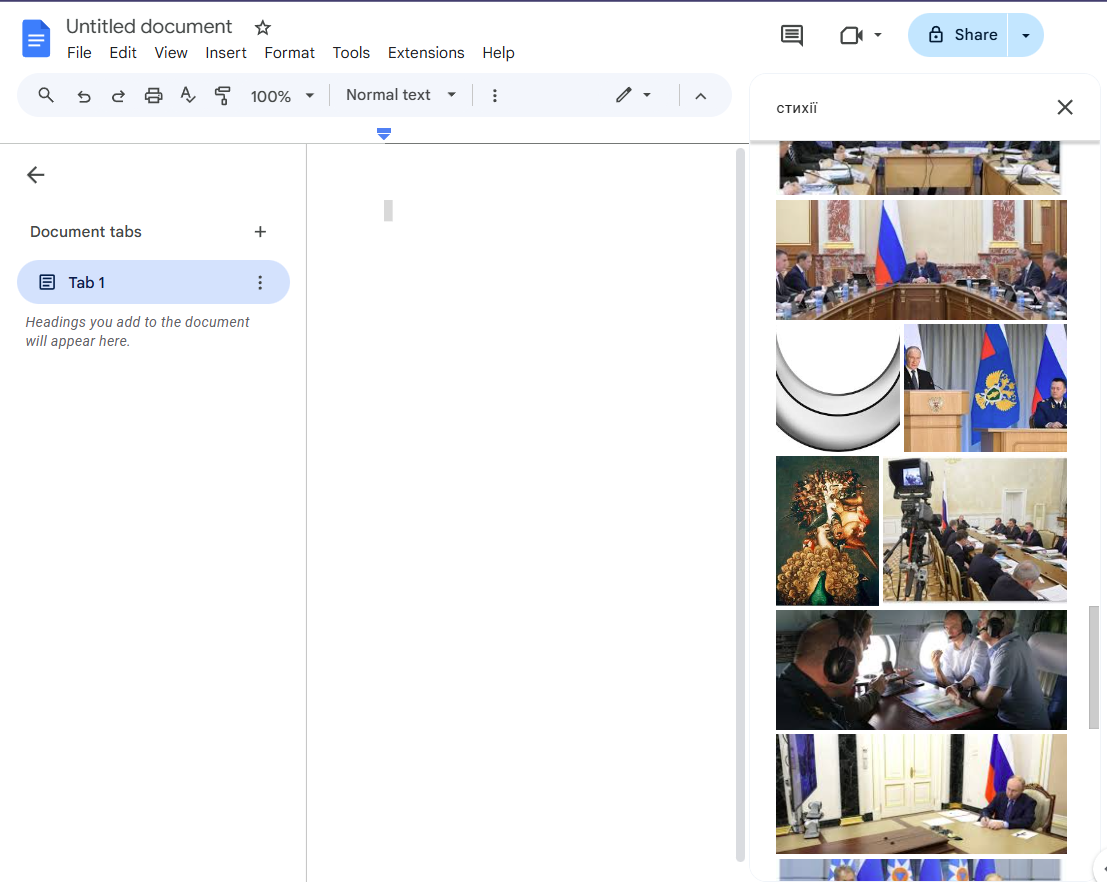Open the Insert menu
1107x882 pixels.
tap(226, 53)
